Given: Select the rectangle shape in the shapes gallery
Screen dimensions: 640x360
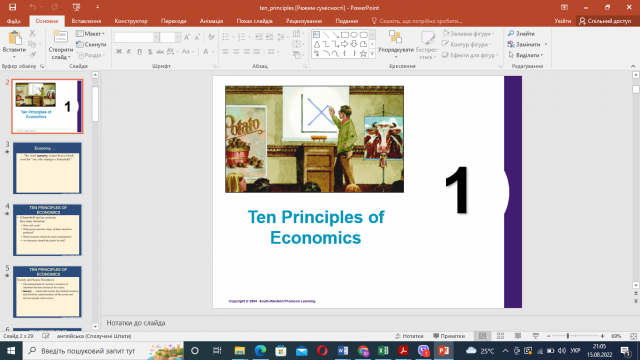Looking at the screenshot, I should coord(344,35).
